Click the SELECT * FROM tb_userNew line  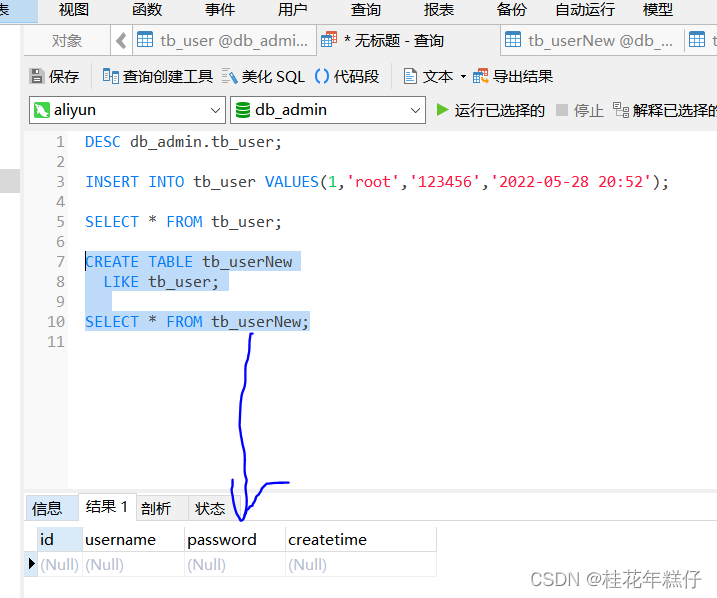(197, 321)
